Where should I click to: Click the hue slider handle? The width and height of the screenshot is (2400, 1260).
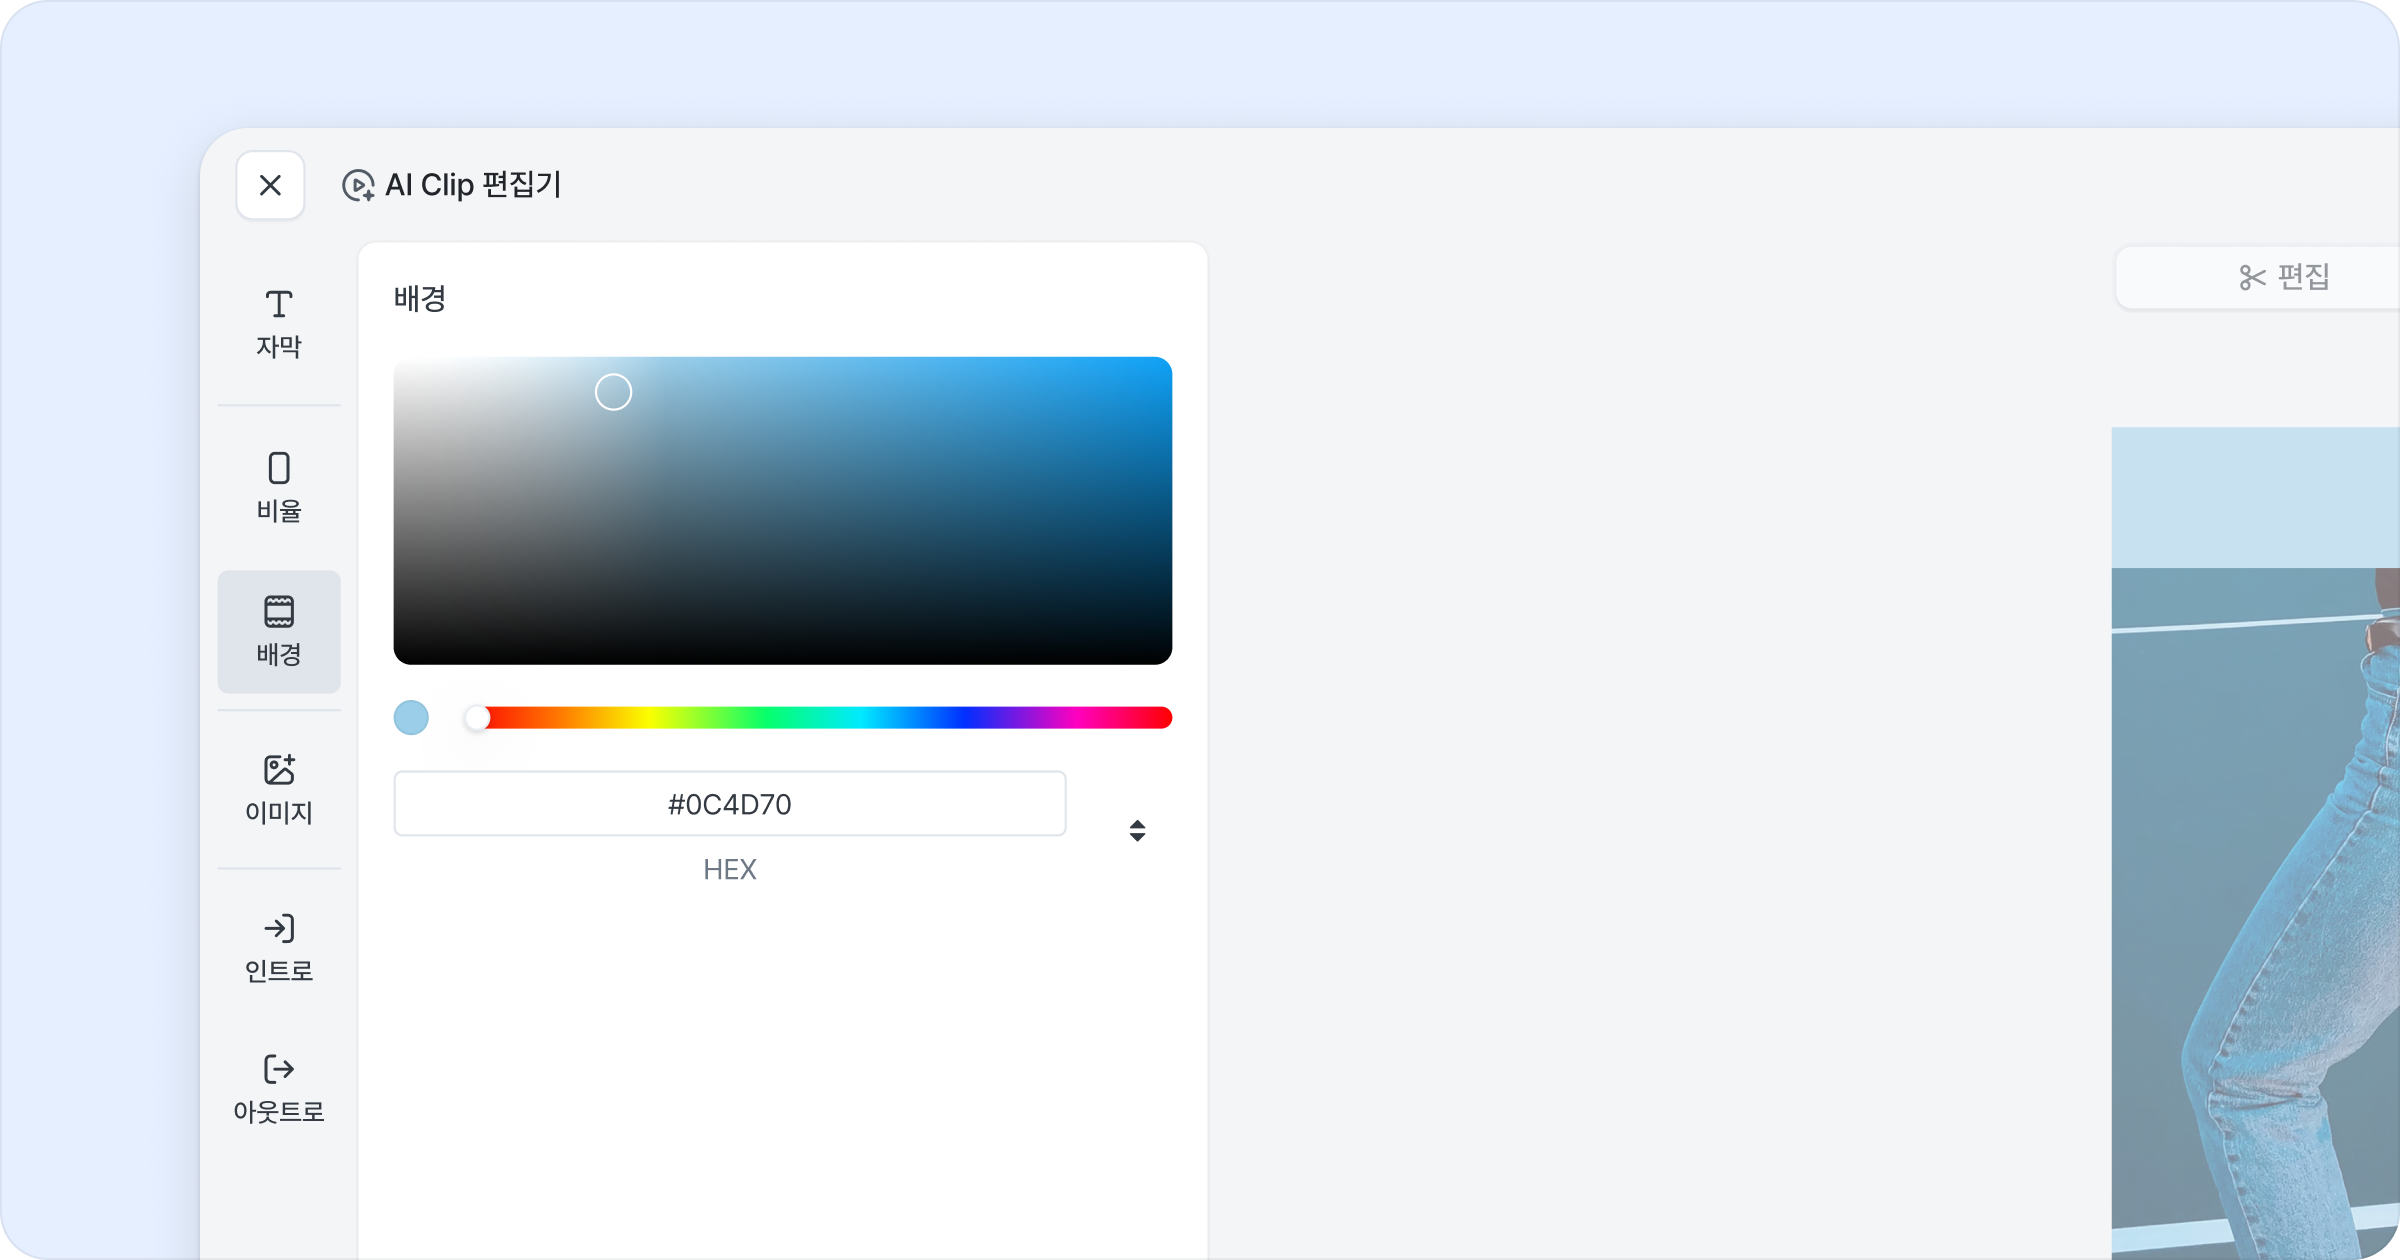pos(478,718)
